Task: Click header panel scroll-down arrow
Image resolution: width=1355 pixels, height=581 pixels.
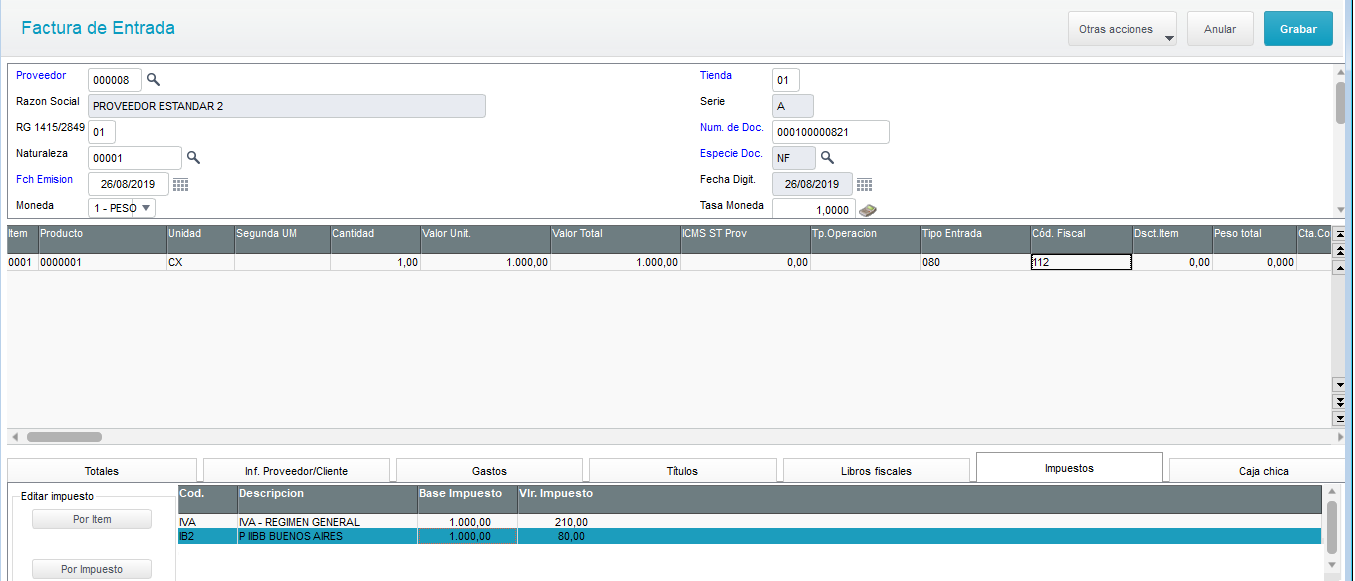Action: [1340, 210]
